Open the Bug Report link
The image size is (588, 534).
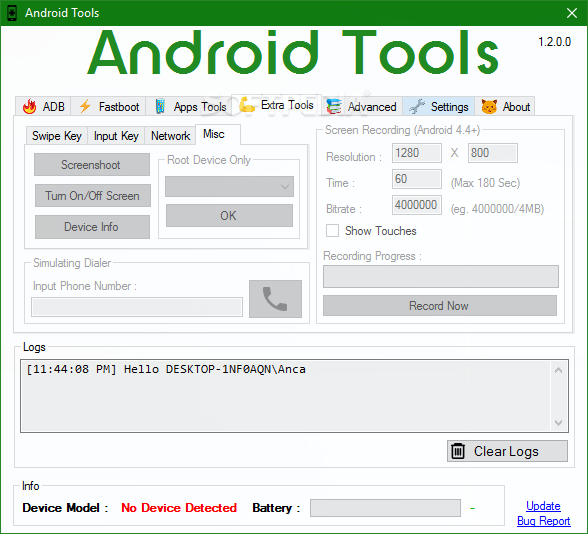(x=543, y=521)
